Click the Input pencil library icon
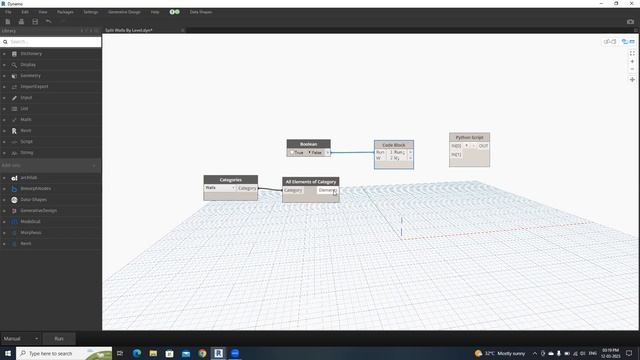The width and height of the screenshot is (640, 360). (x=14, y=98)
